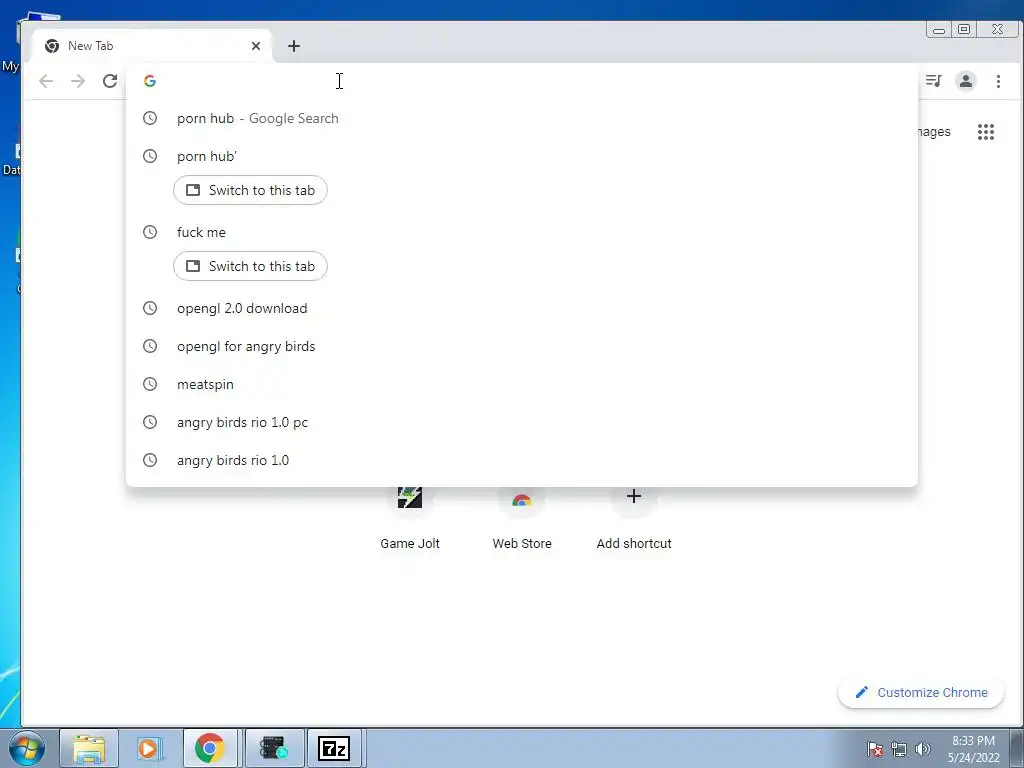
Task: Select suggestion 'angry birds rio 1.0 pc'
Action: point(522,422)
